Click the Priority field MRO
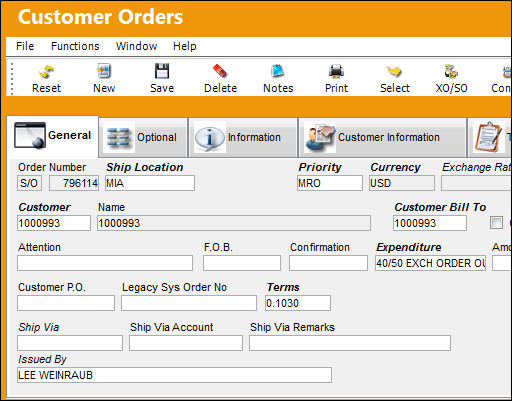 click(x=330, y=183)
